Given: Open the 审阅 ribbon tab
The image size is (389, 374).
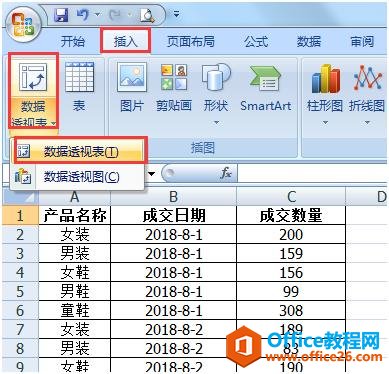Looking at the screenshot, I should 362,42.
